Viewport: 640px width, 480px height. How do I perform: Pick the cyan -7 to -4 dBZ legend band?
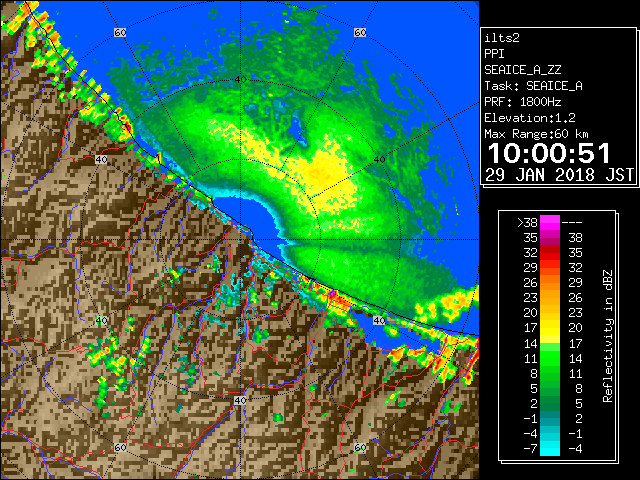point(550,448)
